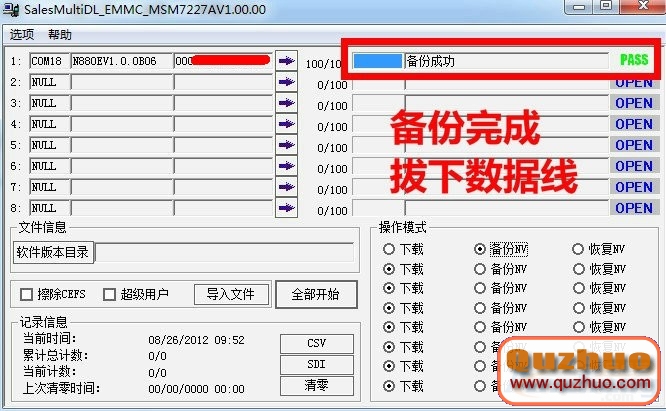Open the 选项 menu
Screen dimensions: 666x411
[22, 34]
